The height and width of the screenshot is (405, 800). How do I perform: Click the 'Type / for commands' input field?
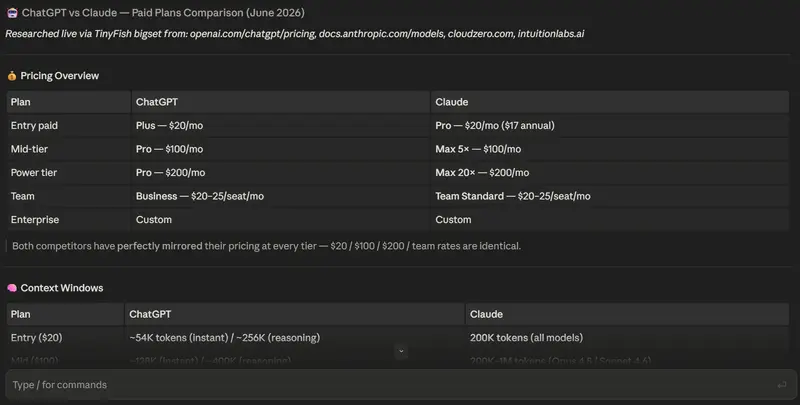(x=401, y=385)
